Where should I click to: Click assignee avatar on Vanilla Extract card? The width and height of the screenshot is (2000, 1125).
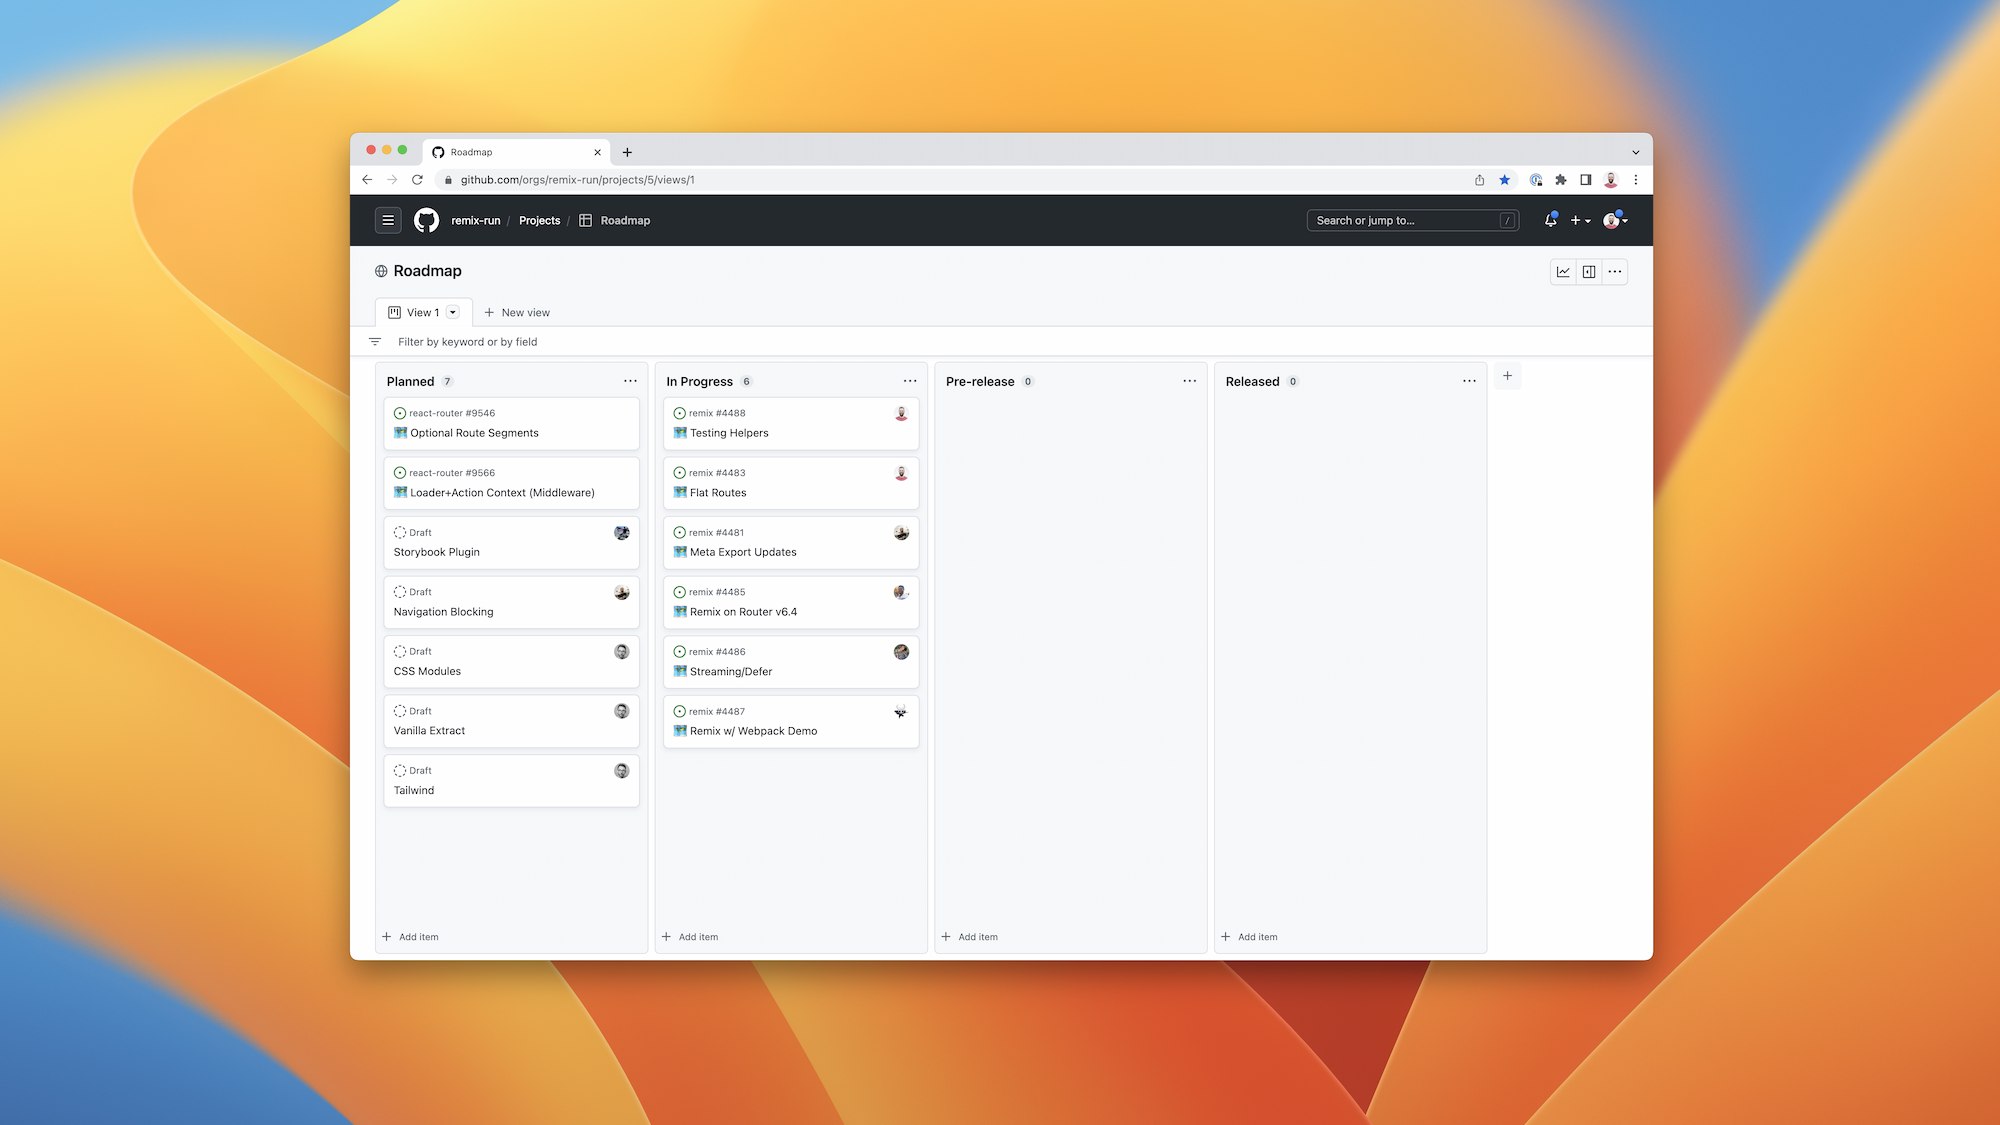point(621,711)
